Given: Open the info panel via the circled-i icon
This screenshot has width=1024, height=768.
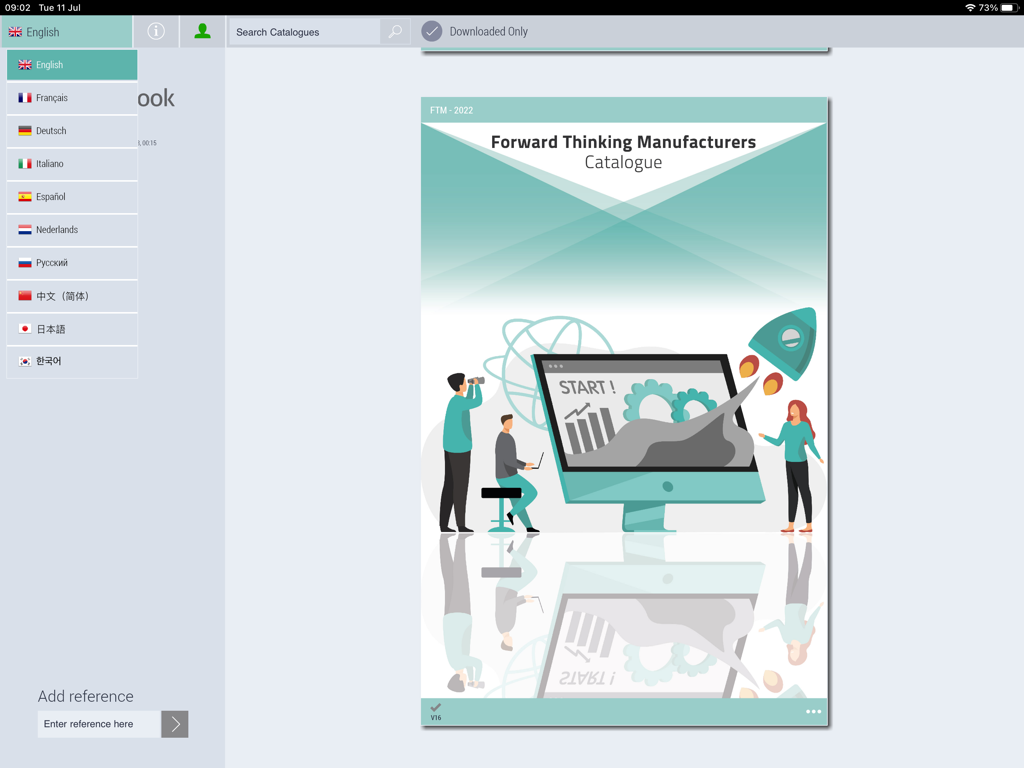Looking at the screenshot, I should [156, 31].
